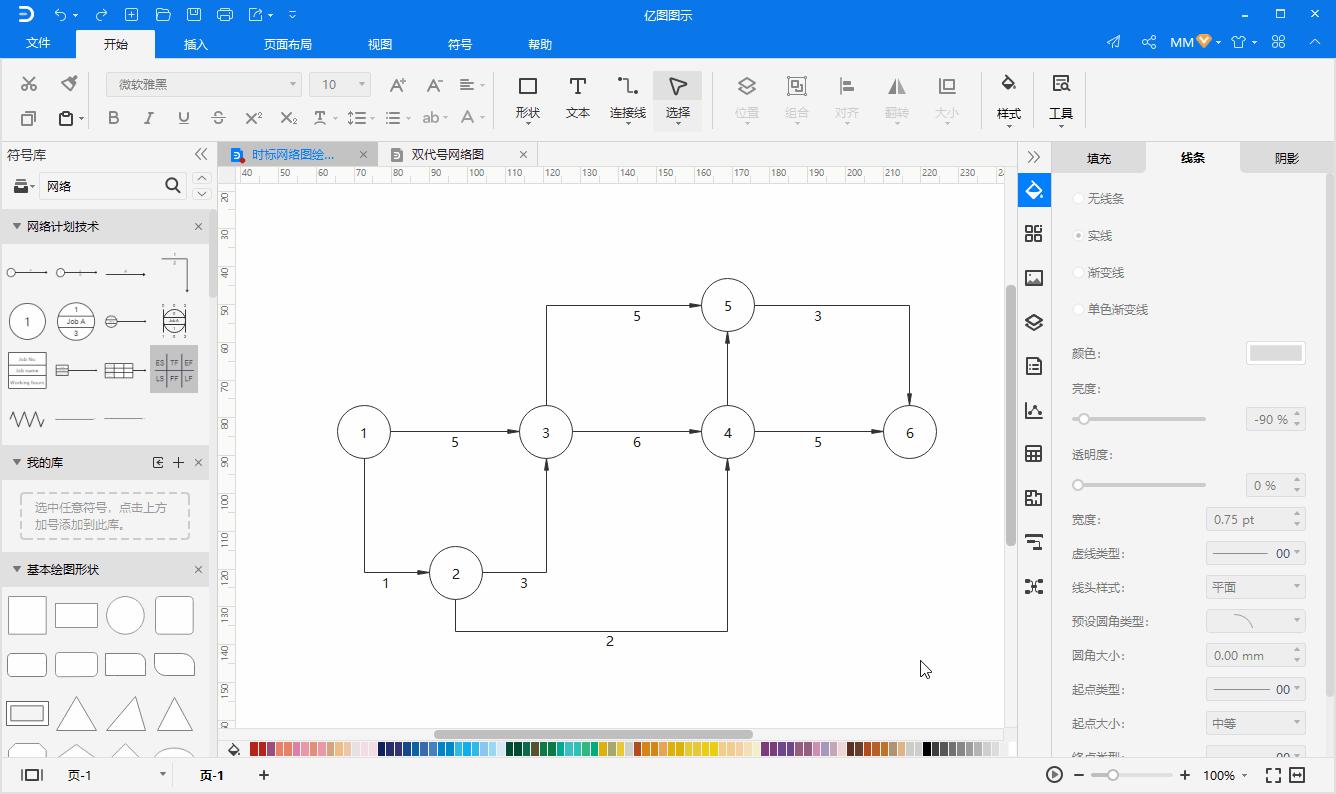Click the 页-1 page tab at bottom
Image resolution: width=1336 pixels, height=794 pixels.
(x=212, y=775)
